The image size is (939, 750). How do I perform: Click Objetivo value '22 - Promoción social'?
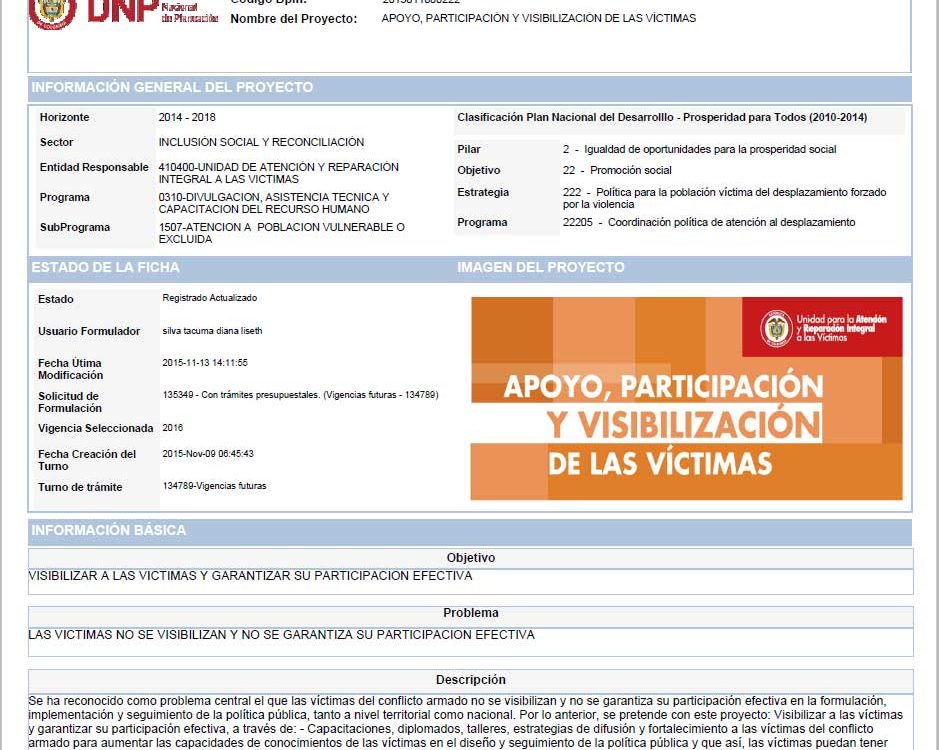point(617,170)
